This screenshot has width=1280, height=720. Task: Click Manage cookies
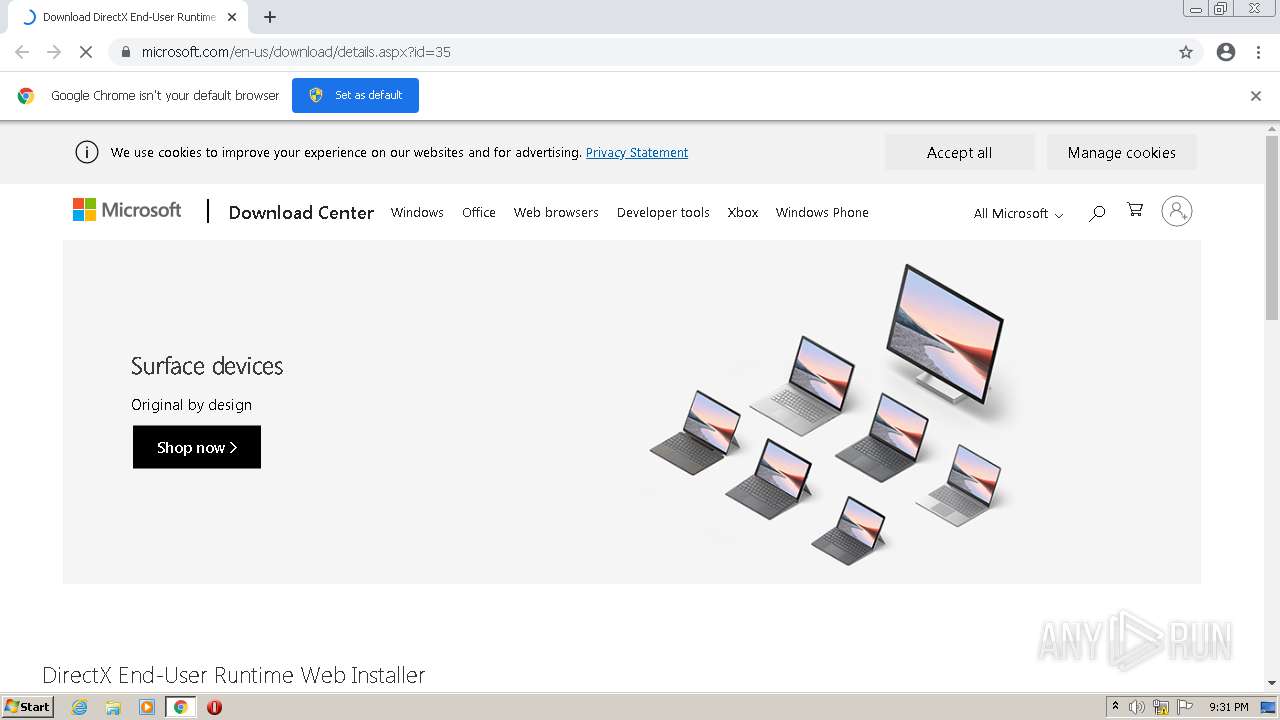tap(1121, 152)
